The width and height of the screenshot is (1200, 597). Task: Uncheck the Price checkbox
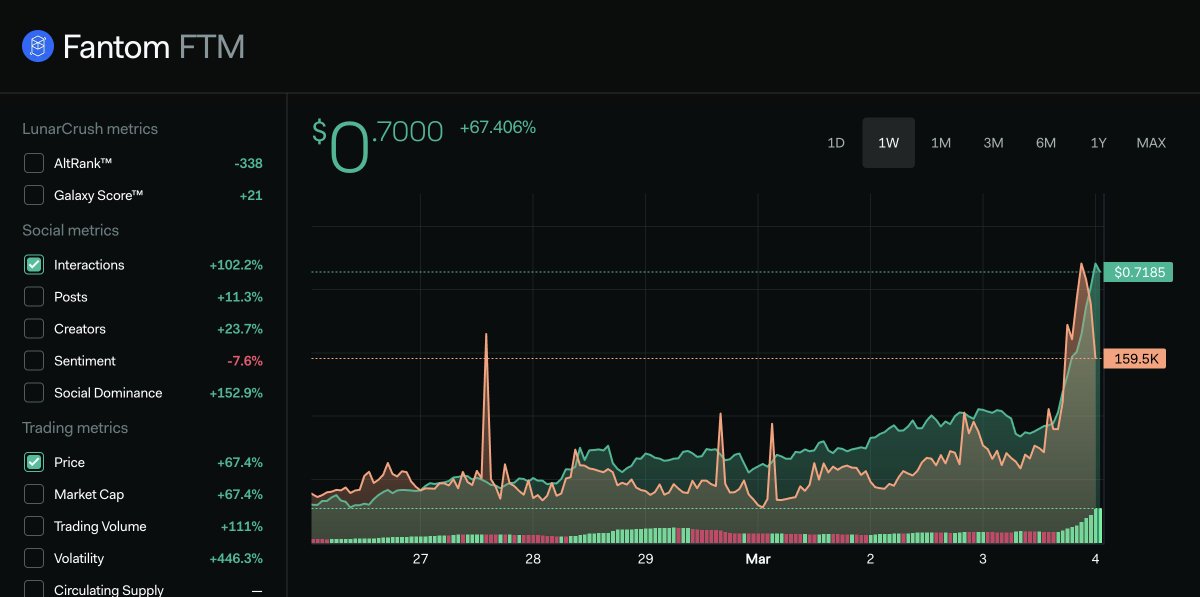[x=34, y=462]
